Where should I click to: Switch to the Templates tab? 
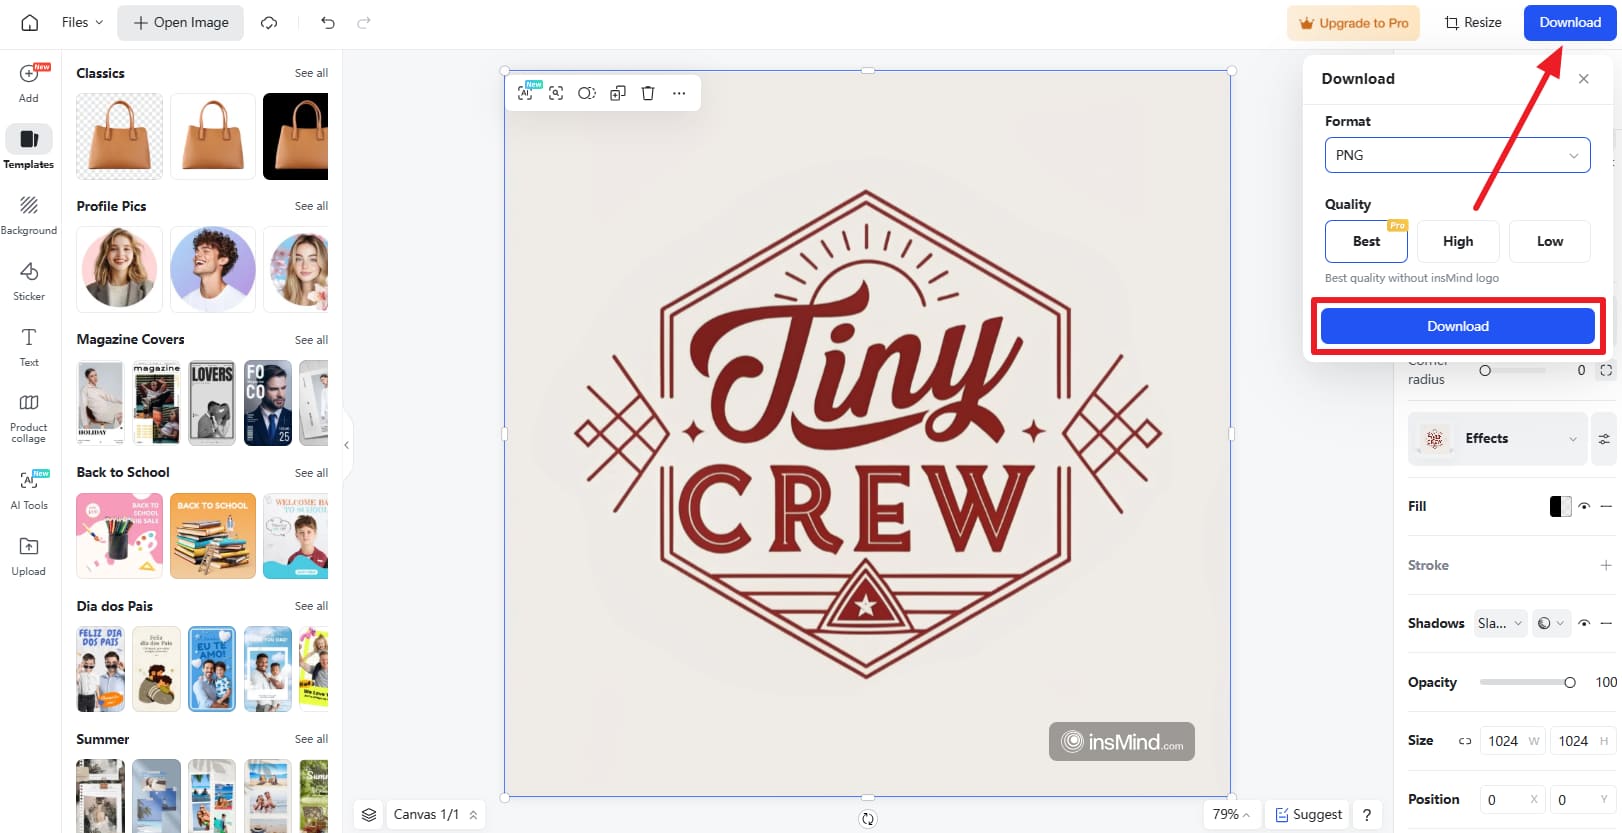(x=29, y=148)
